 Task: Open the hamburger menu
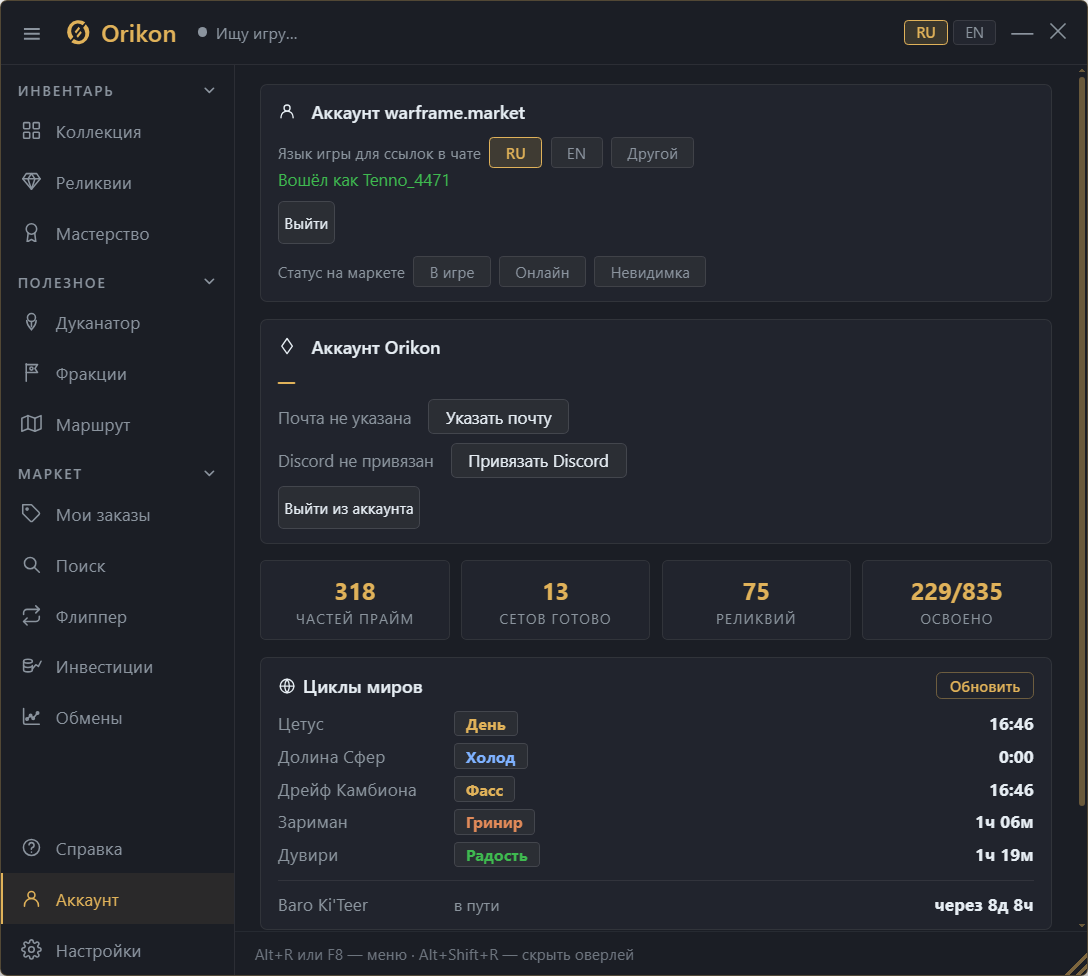(x=32, y=33)
